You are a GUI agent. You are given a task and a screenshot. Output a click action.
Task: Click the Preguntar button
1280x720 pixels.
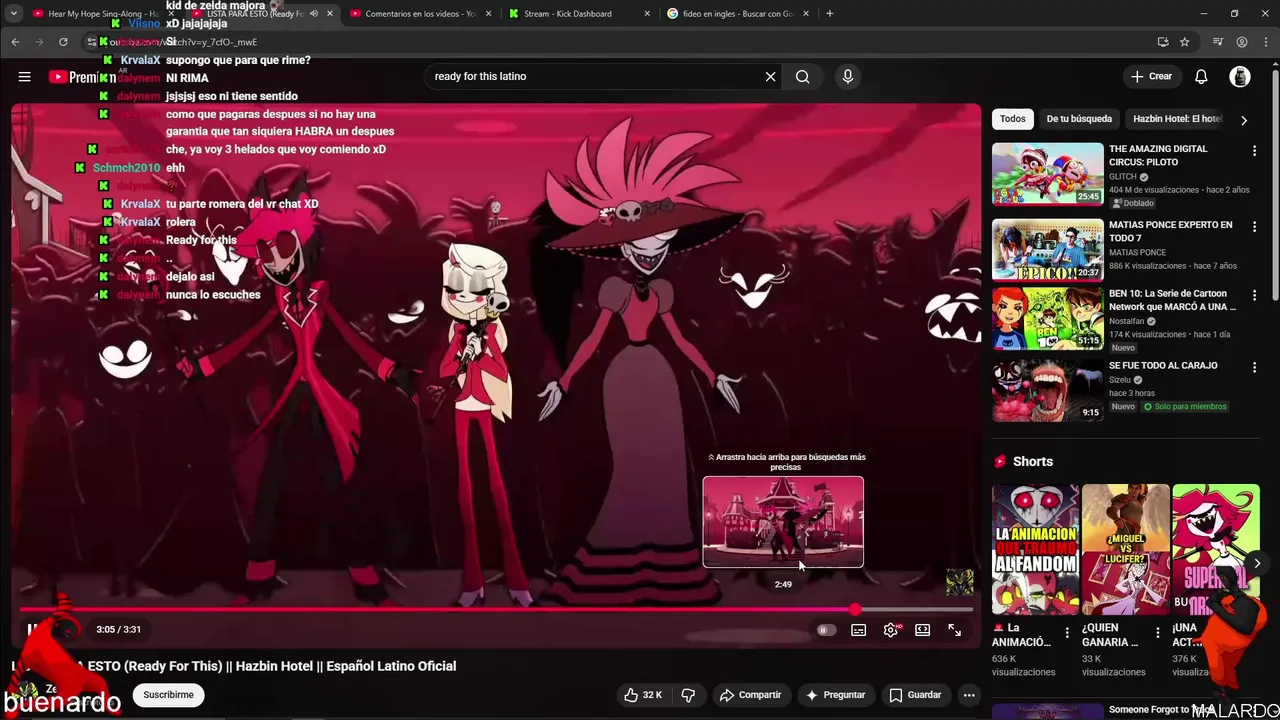coord(835,695)
